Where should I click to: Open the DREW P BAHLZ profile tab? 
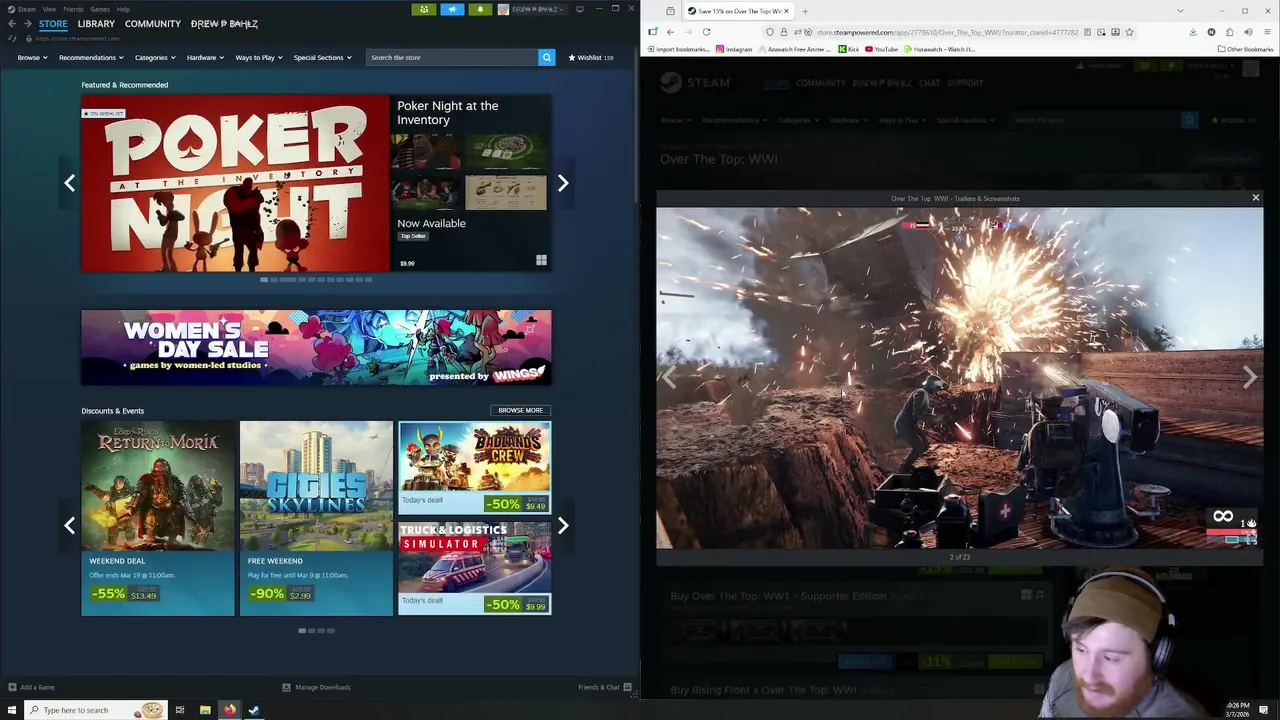224,23
